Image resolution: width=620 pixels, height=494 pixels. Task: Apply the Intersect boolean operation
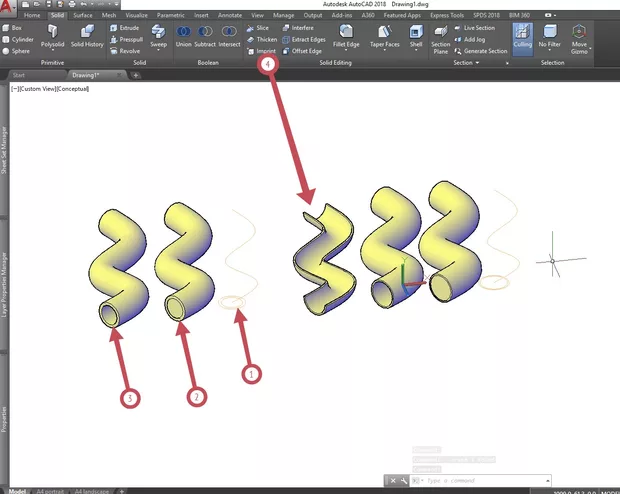(229, 36)
